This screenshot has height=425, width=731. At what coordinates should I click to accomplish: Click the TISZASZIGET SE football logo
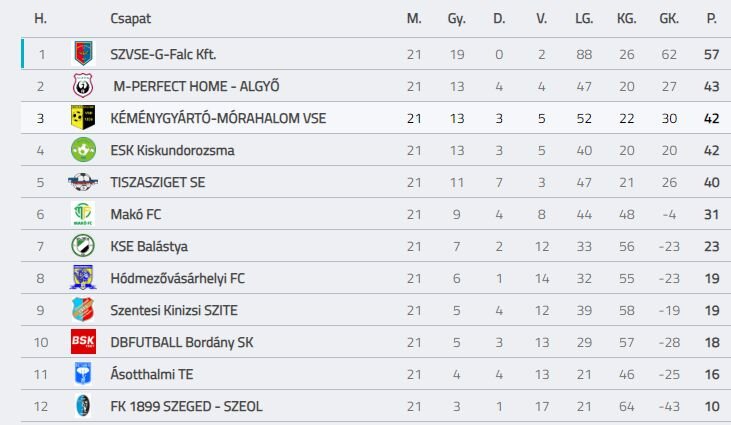[83, 182]
